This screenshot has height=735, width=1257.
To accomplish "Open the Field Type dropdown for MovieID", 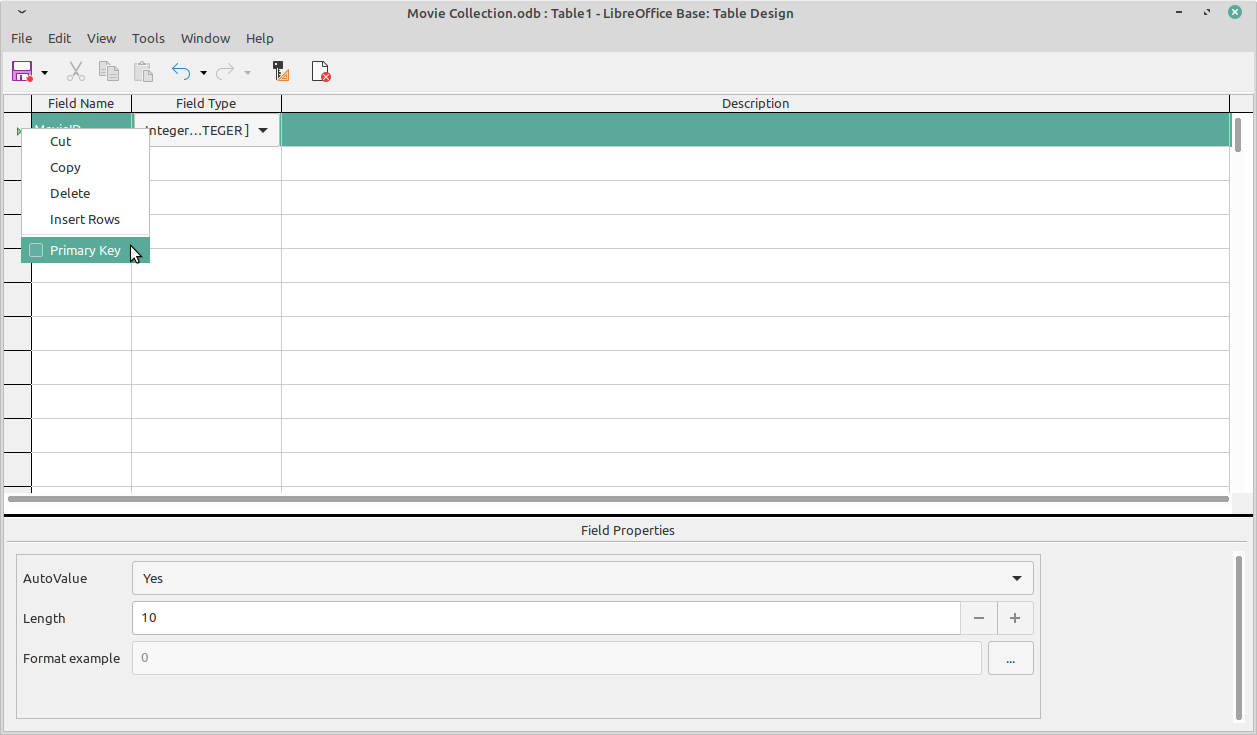I will click(262, 130).
